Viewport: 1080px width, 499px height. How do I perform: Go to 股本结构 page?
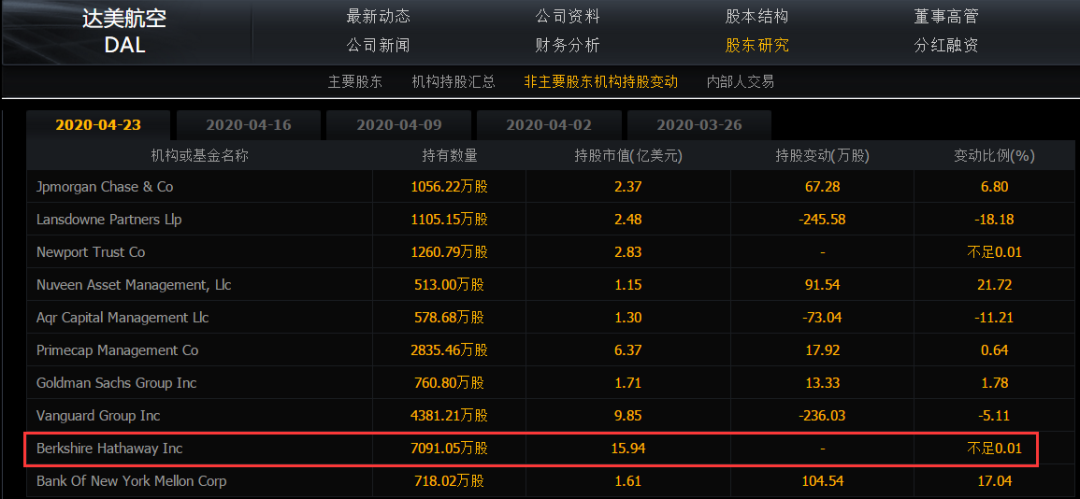click(756, 17)
